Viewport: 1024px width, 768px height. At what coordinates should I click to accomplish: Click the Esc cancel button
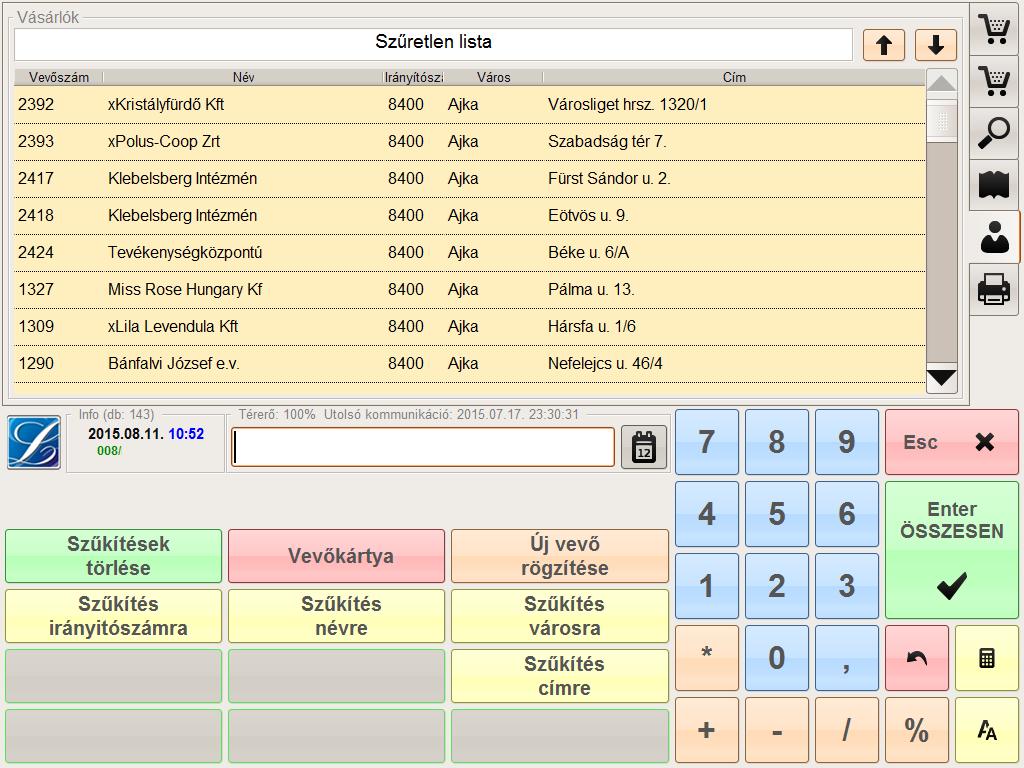(x=952, y=442)
